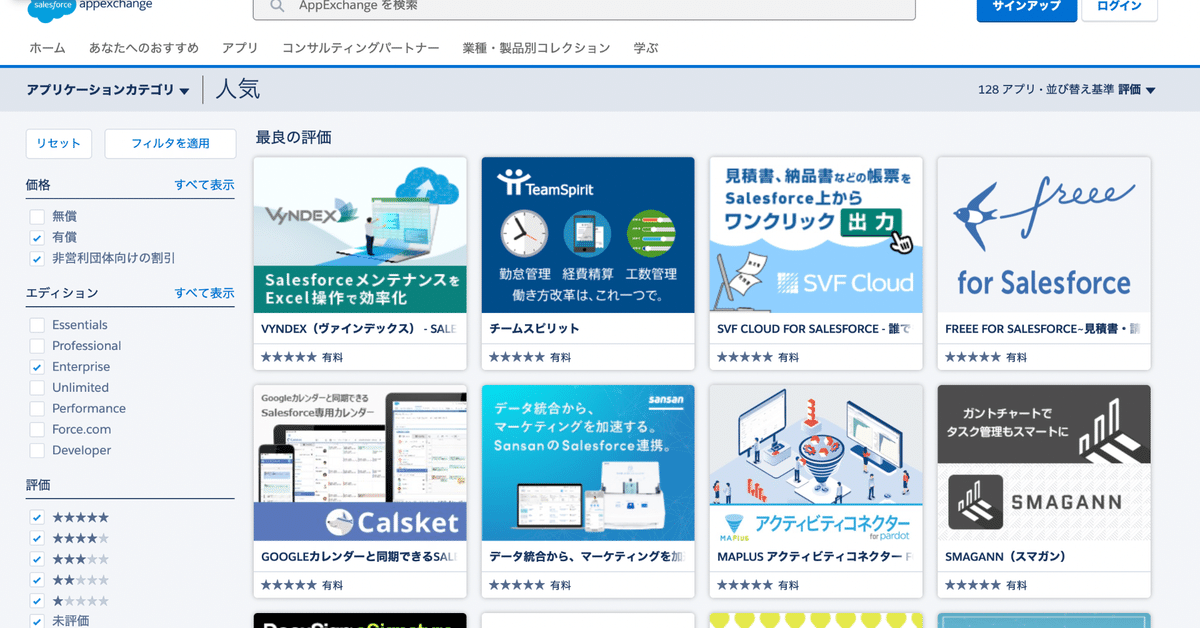Click データ統合から、マーケティング card title
This screenshot has height=628, width=1200.
pos(586,556)
